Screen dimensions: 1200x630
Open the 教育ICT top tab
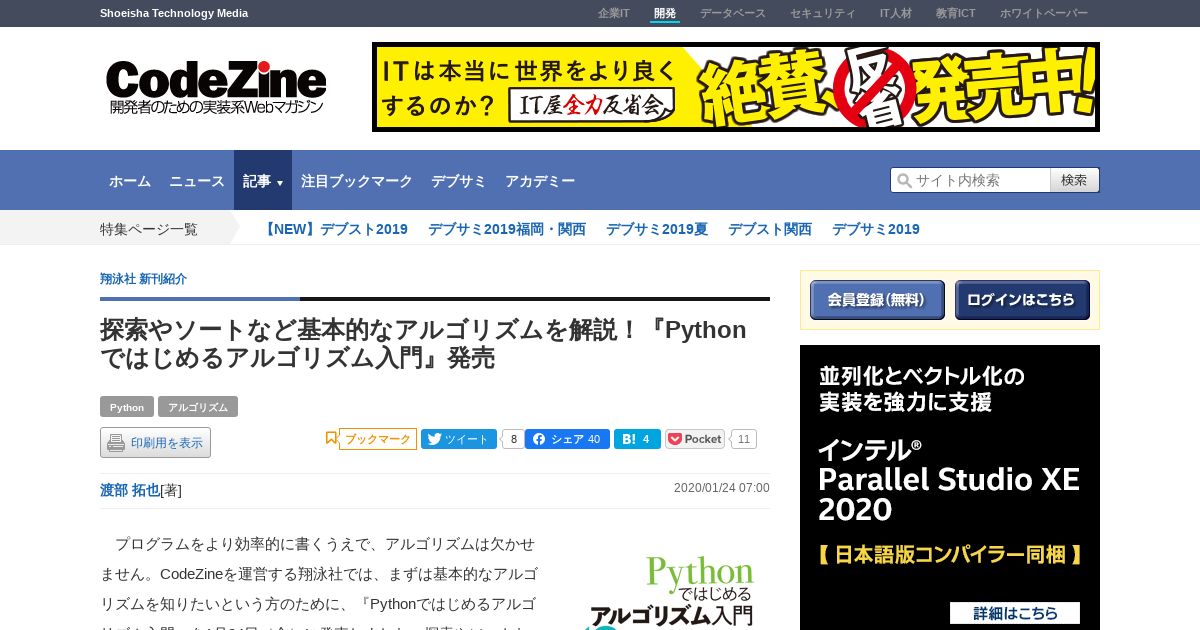coord(956,13)
